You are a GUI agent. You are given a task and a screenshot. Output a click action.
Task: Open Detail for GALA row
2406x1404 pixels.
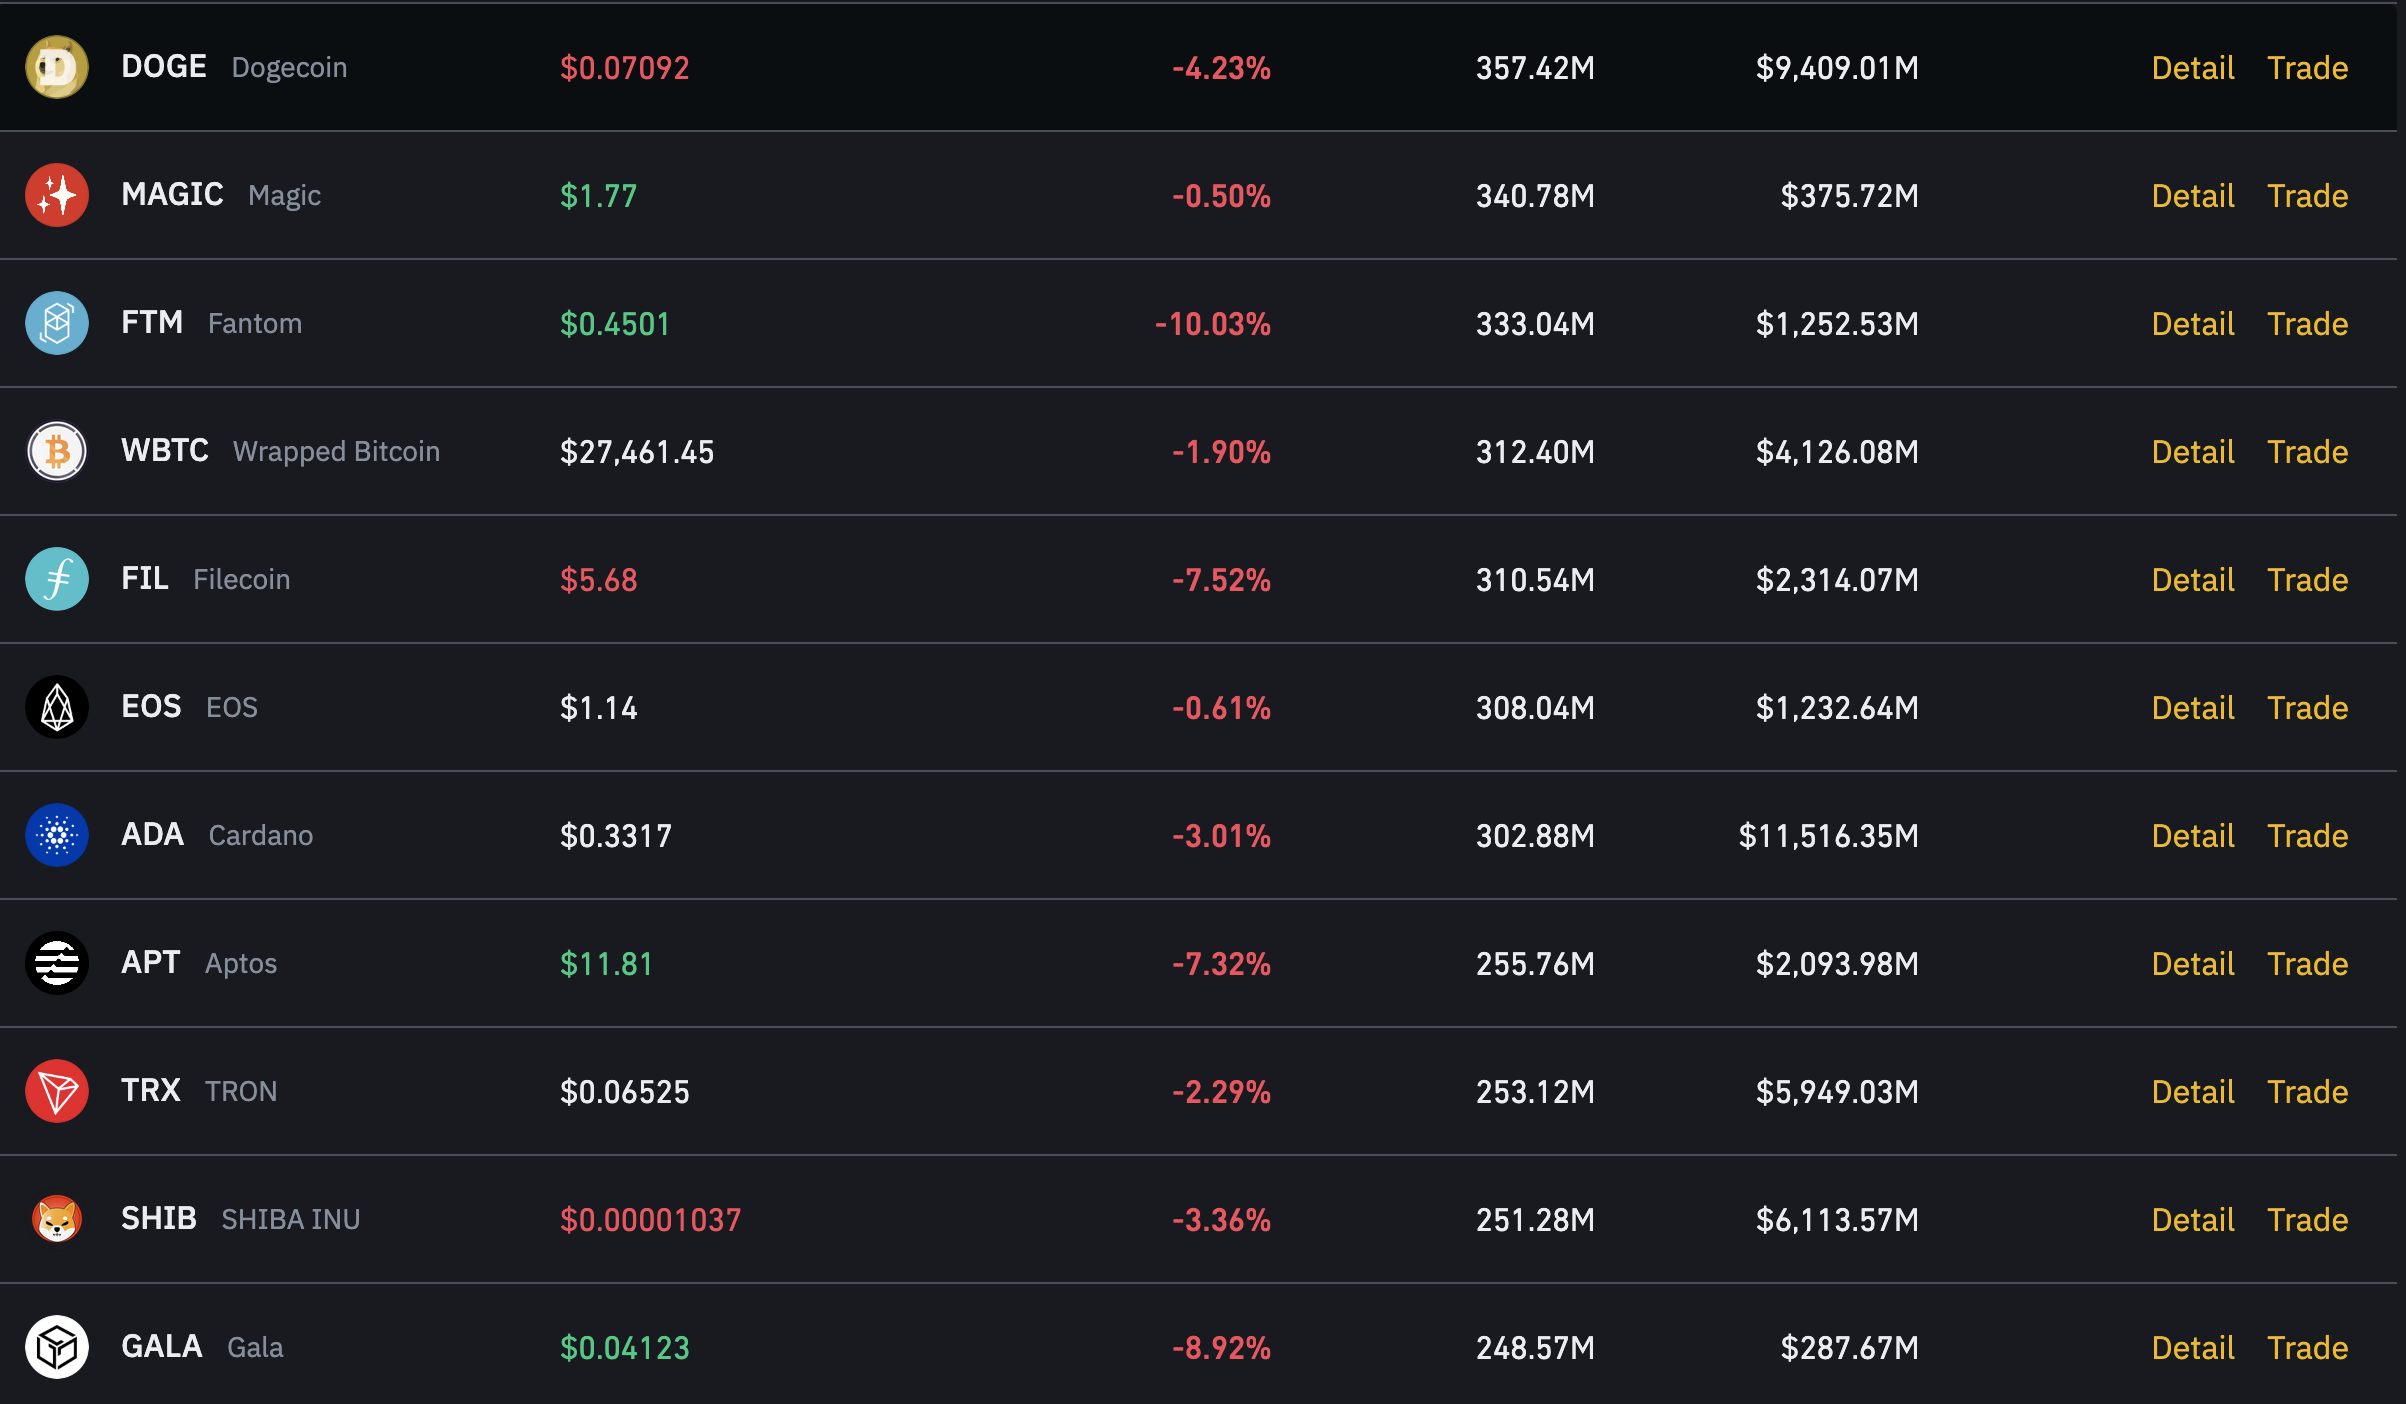(2192, 1348)
